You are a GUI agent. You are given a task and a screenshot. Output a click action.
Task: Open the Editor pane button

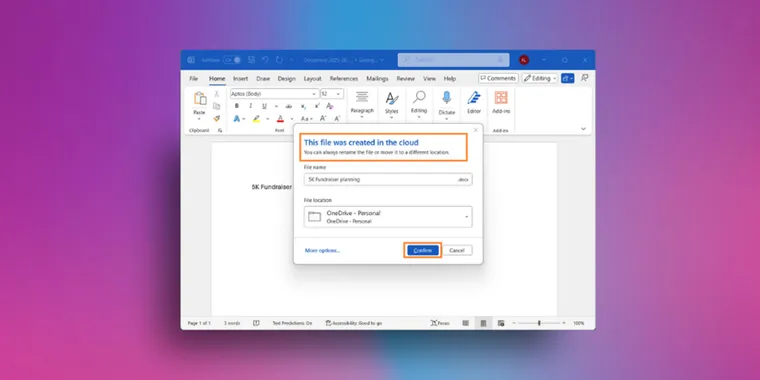pos(474,103)
